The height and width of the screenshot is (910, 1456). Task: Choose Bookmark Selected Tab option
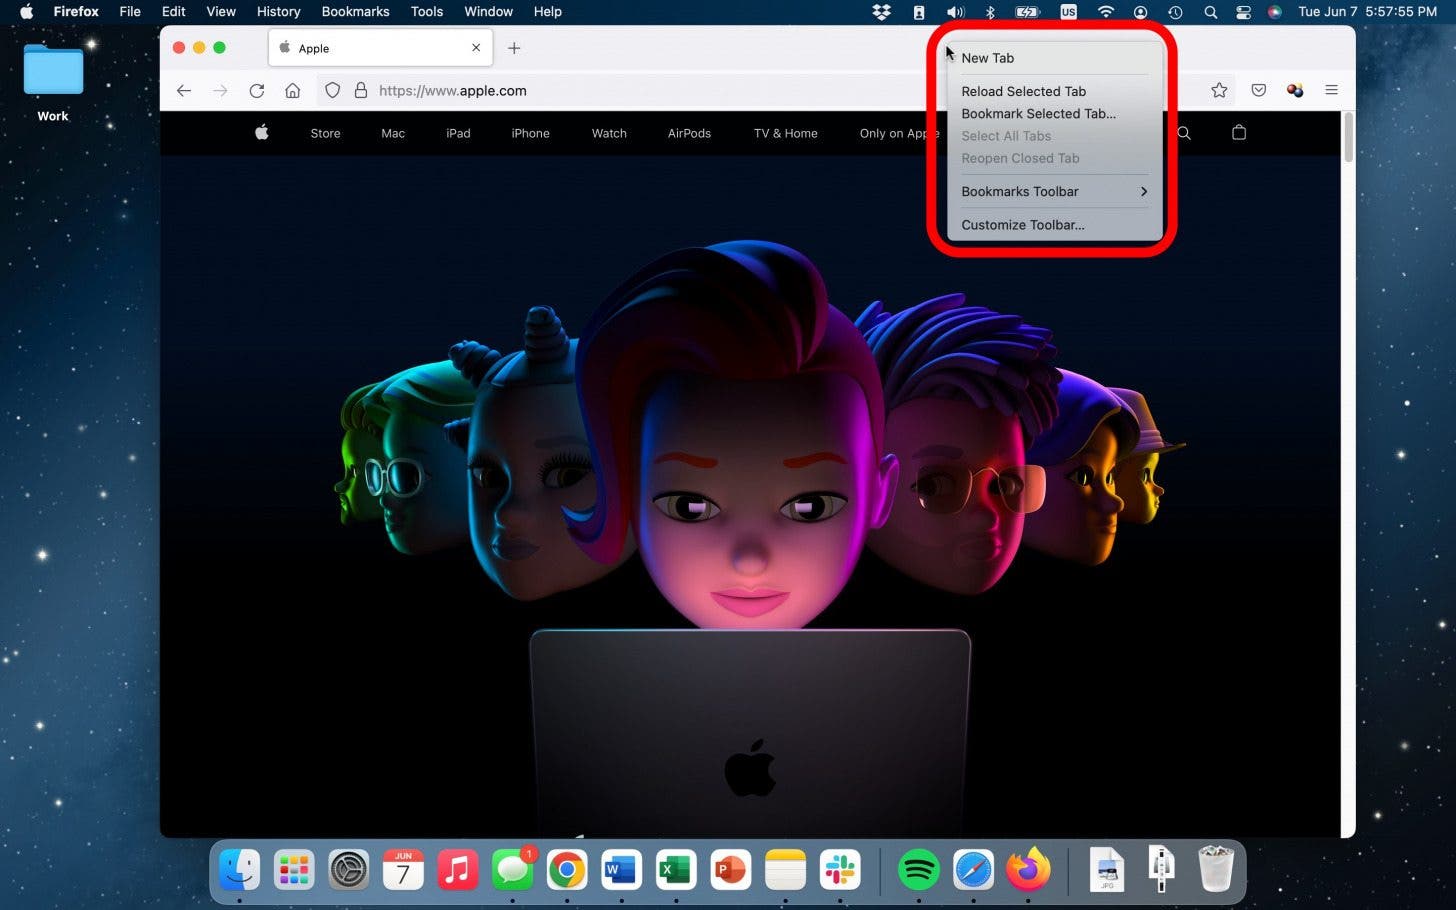1038,114
